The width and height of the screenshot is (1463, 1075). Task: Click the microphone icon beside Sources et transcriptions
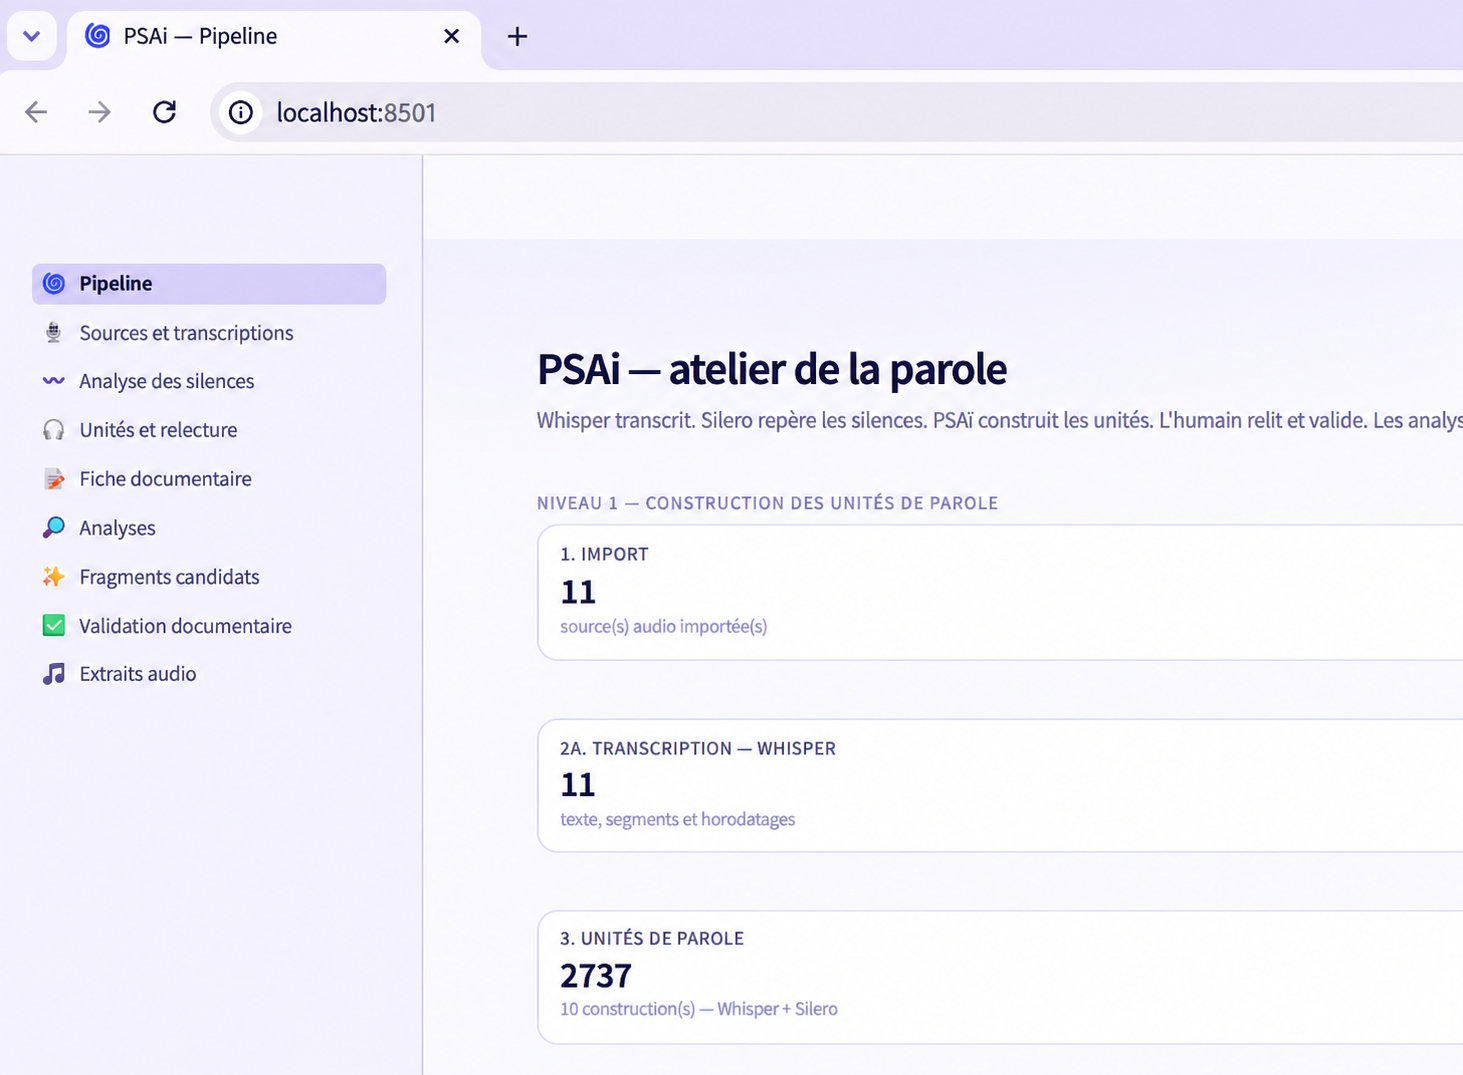pos(54,333)
